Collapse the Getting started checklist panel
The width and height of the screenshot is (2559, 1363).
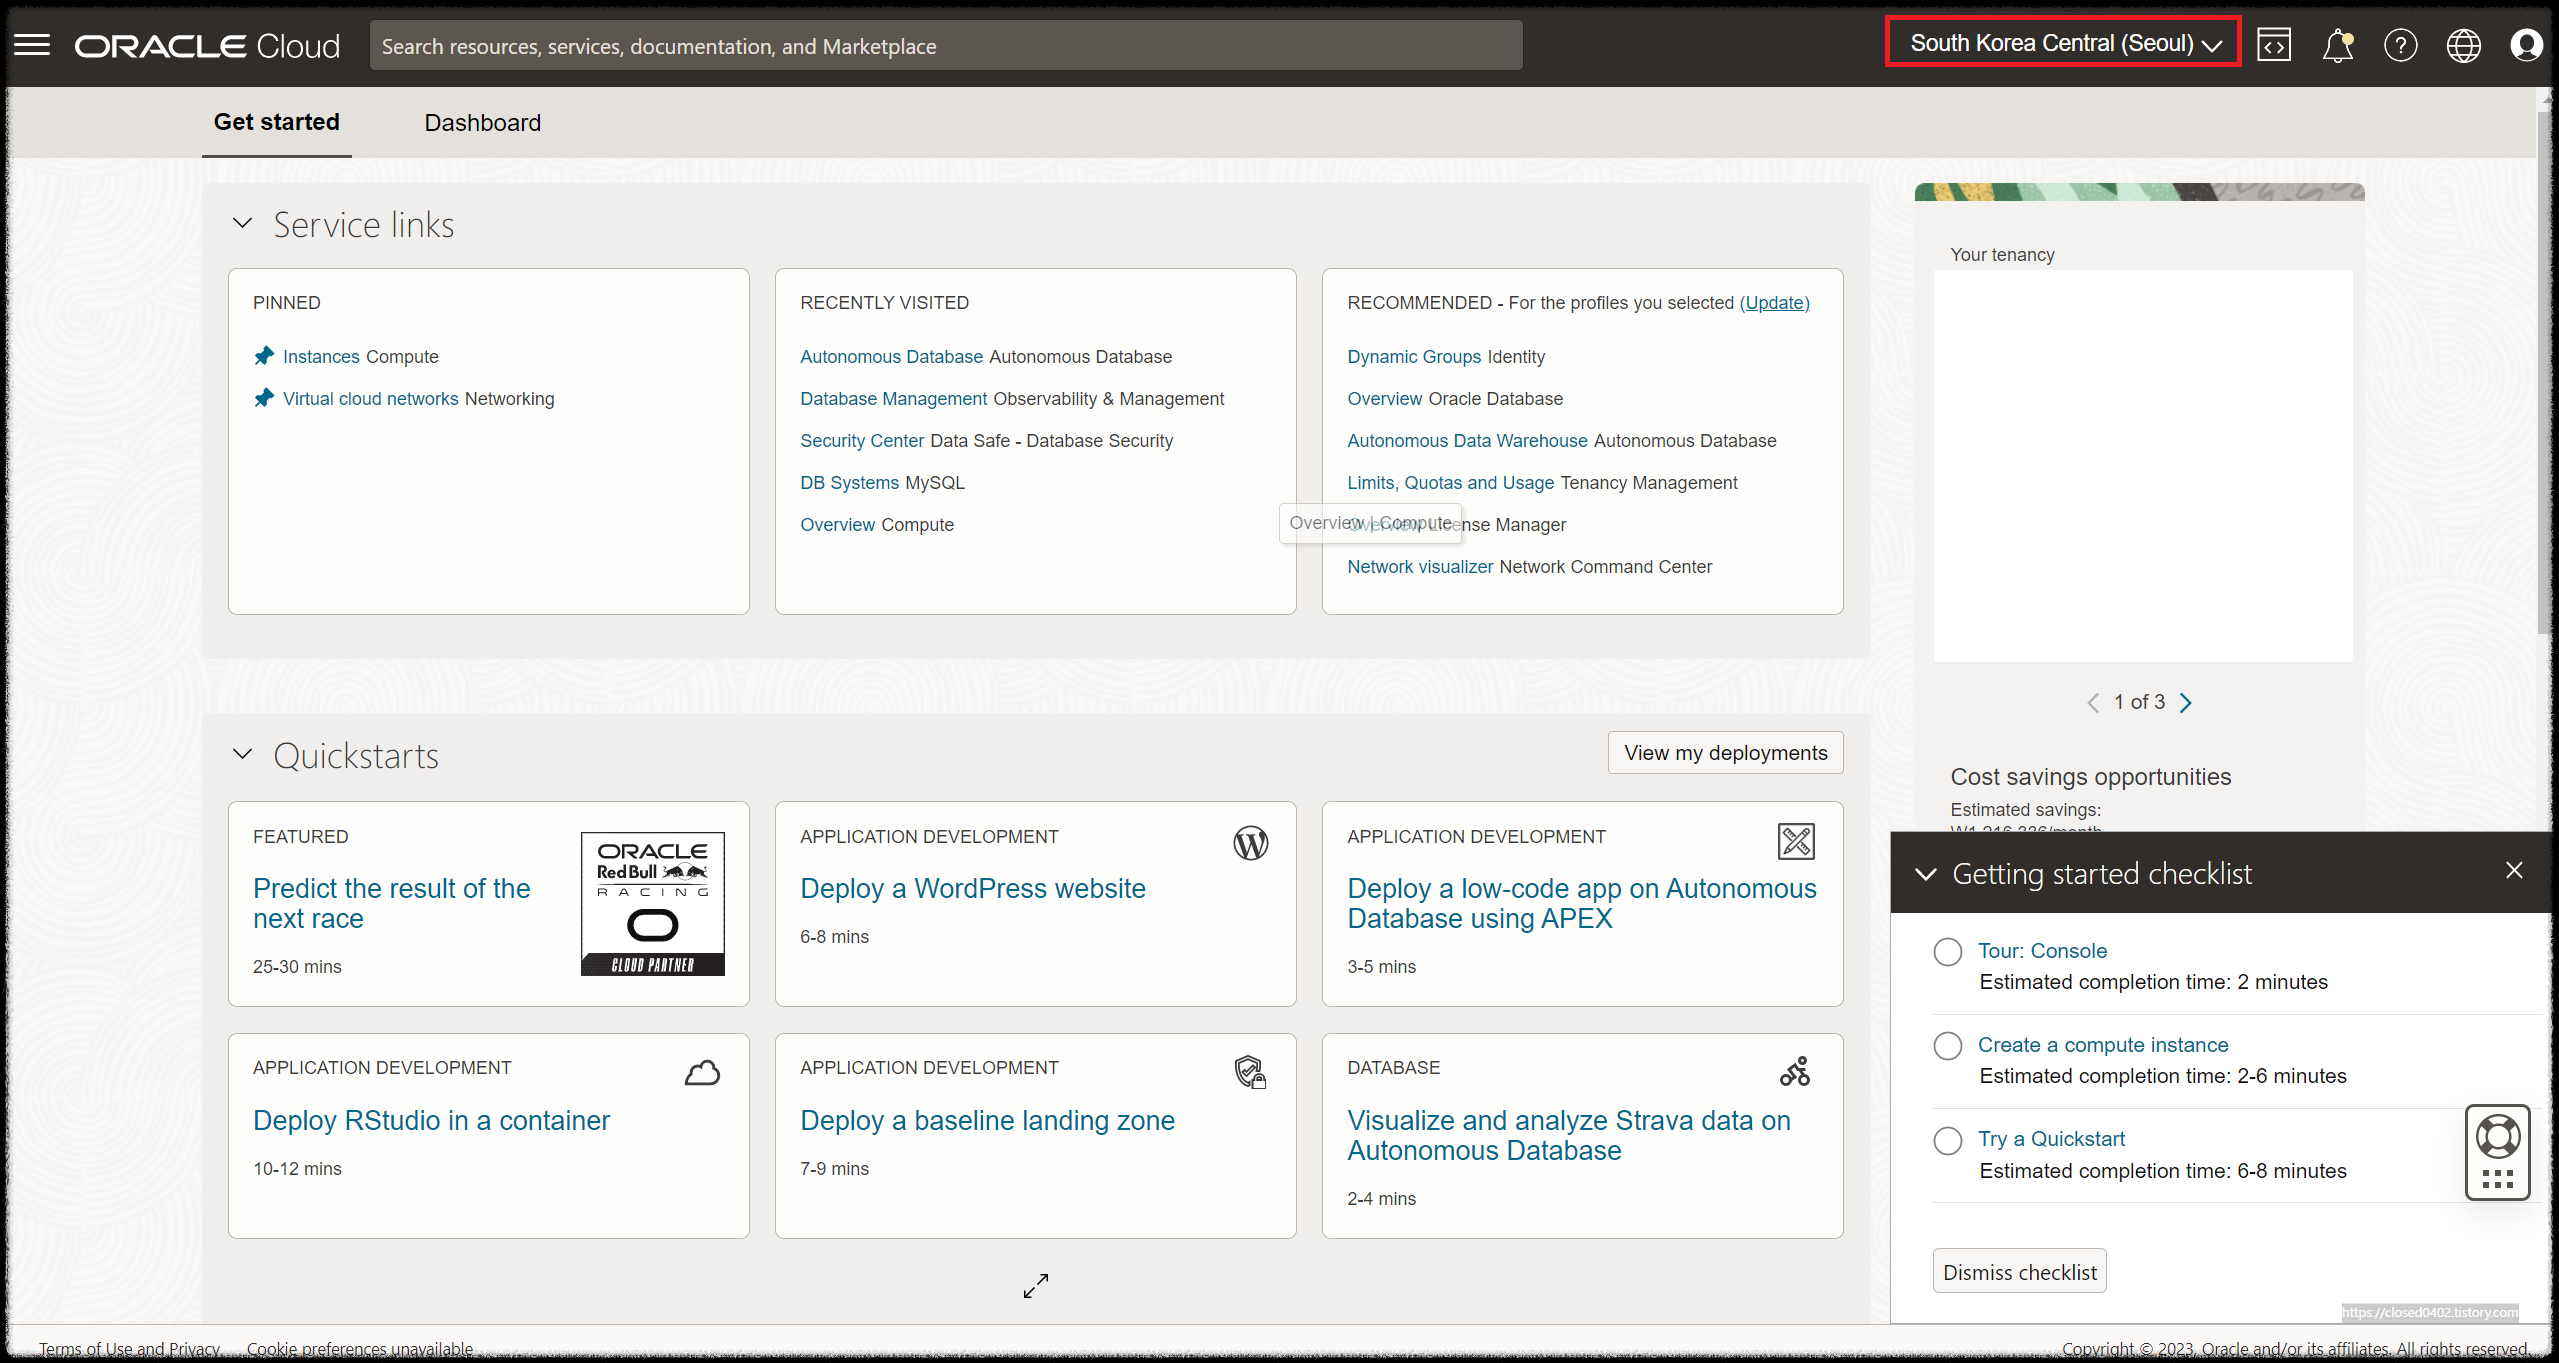point(1925,874)
